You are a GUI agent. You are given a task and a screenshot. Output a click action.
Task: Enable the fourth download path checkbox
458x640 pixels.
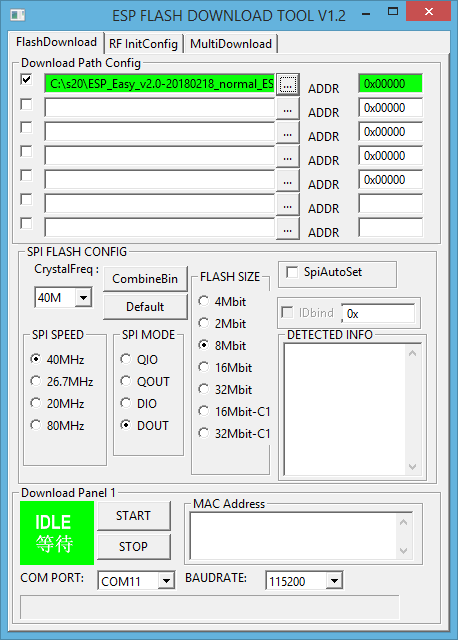(x=26, y=151)
